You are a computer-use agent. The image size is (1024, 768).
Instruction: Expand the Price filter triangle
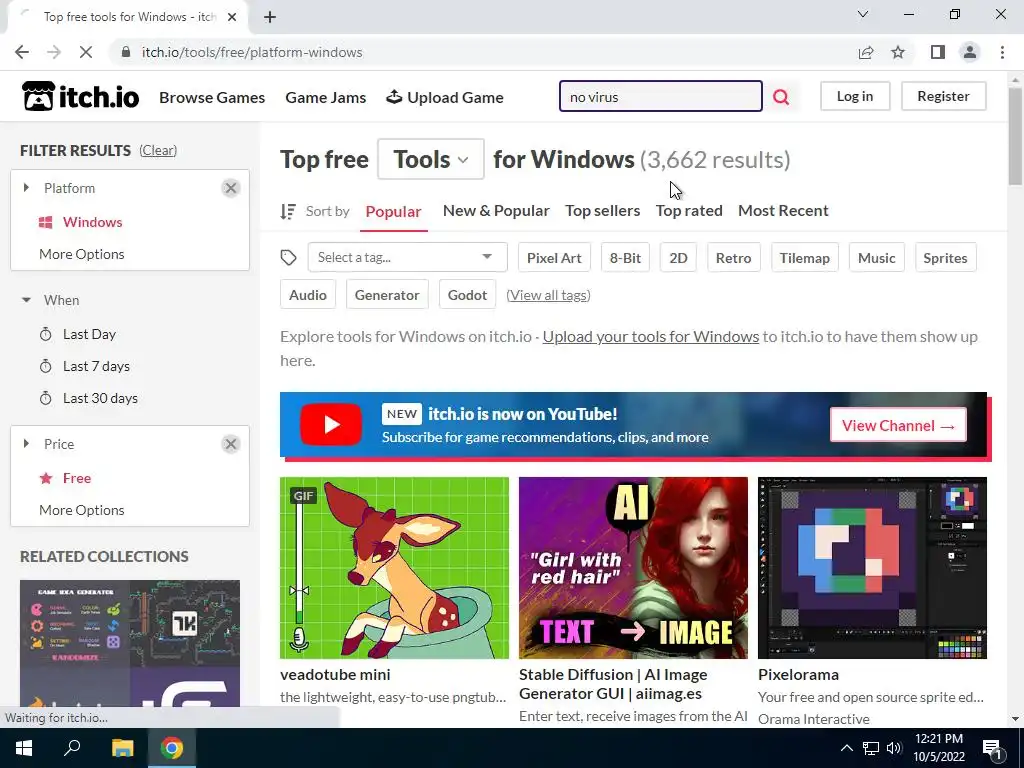pos(26,444)
